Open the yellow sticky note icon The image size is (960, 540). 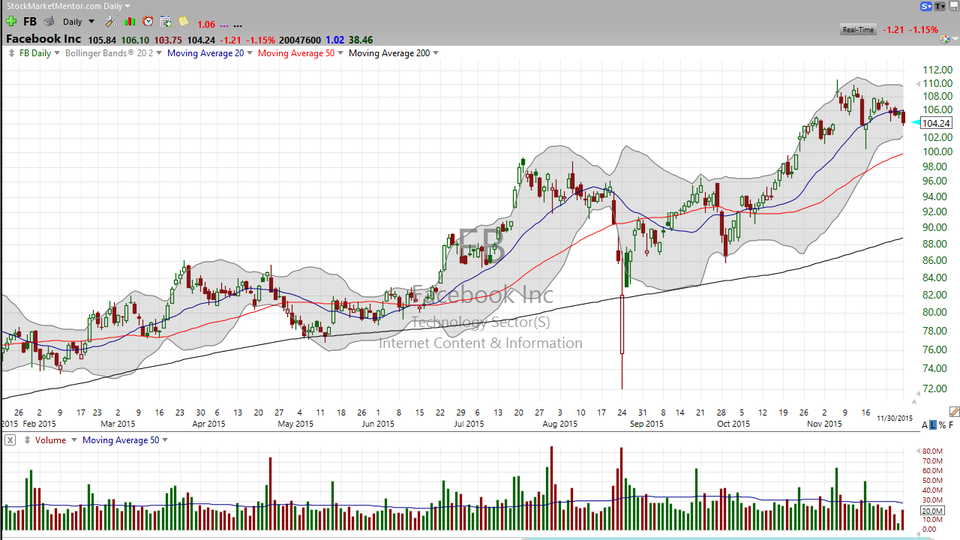[183, 21]
